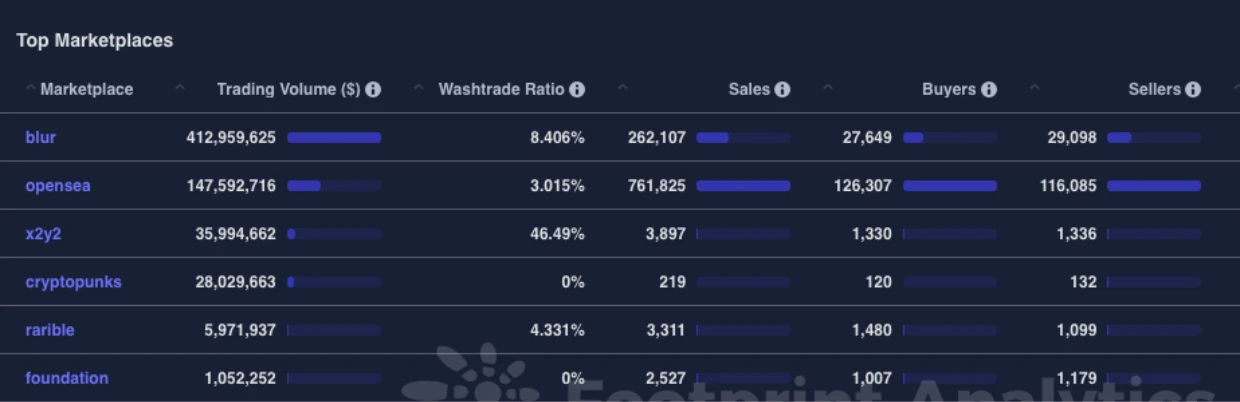The width and height of the screenshot is (1240, 402).
Task: Open the foundation marketplace link
Action: tap(66, 378)
